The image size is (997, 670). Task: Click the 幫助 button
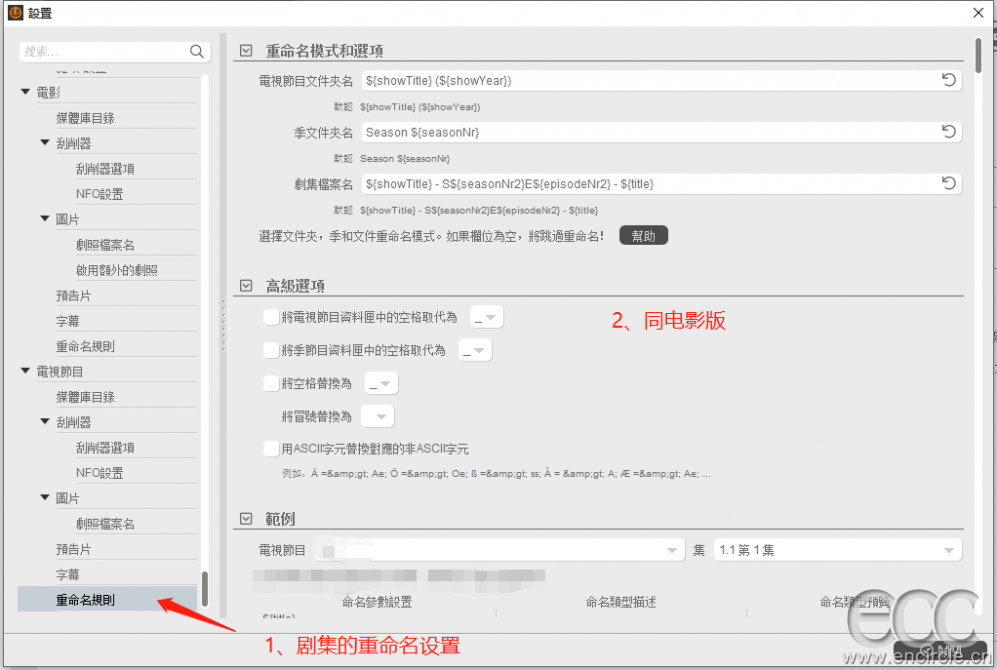click(x=643, y=236)
